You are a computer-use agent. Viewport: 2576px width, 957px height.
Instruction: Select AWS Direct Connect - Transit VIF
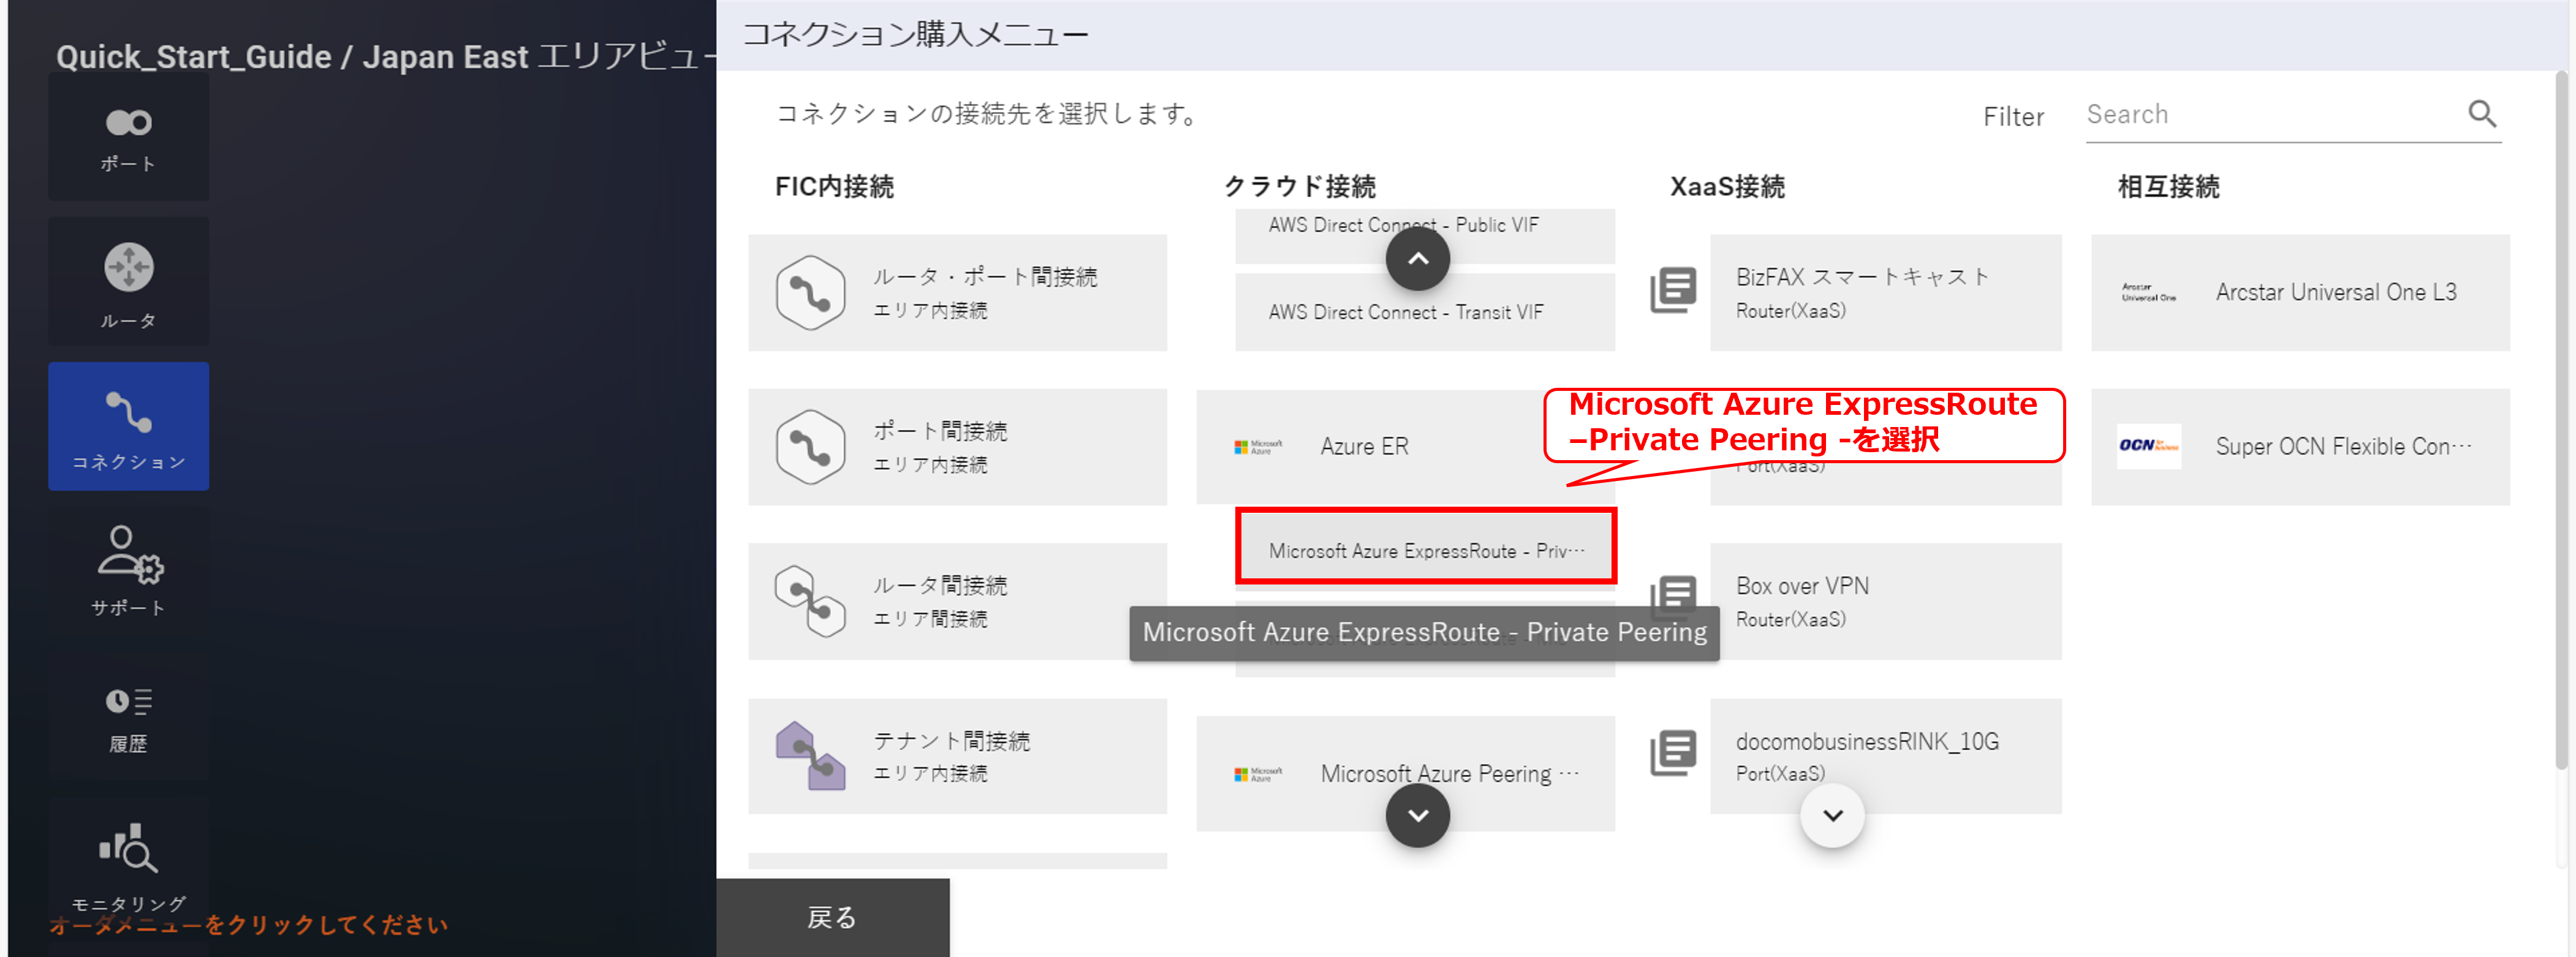pyautogui.click(x=1425, y=312)
